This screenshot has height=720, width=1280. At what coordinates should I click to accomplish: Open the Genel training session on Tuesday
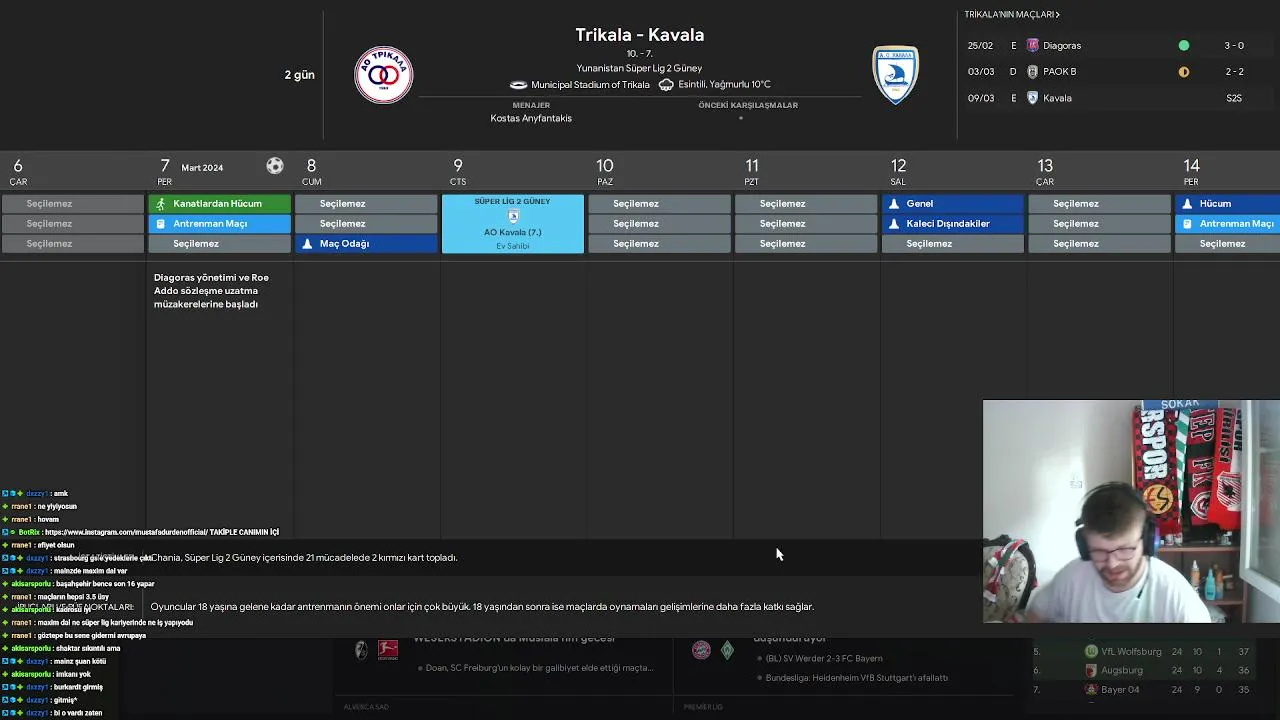953,203
